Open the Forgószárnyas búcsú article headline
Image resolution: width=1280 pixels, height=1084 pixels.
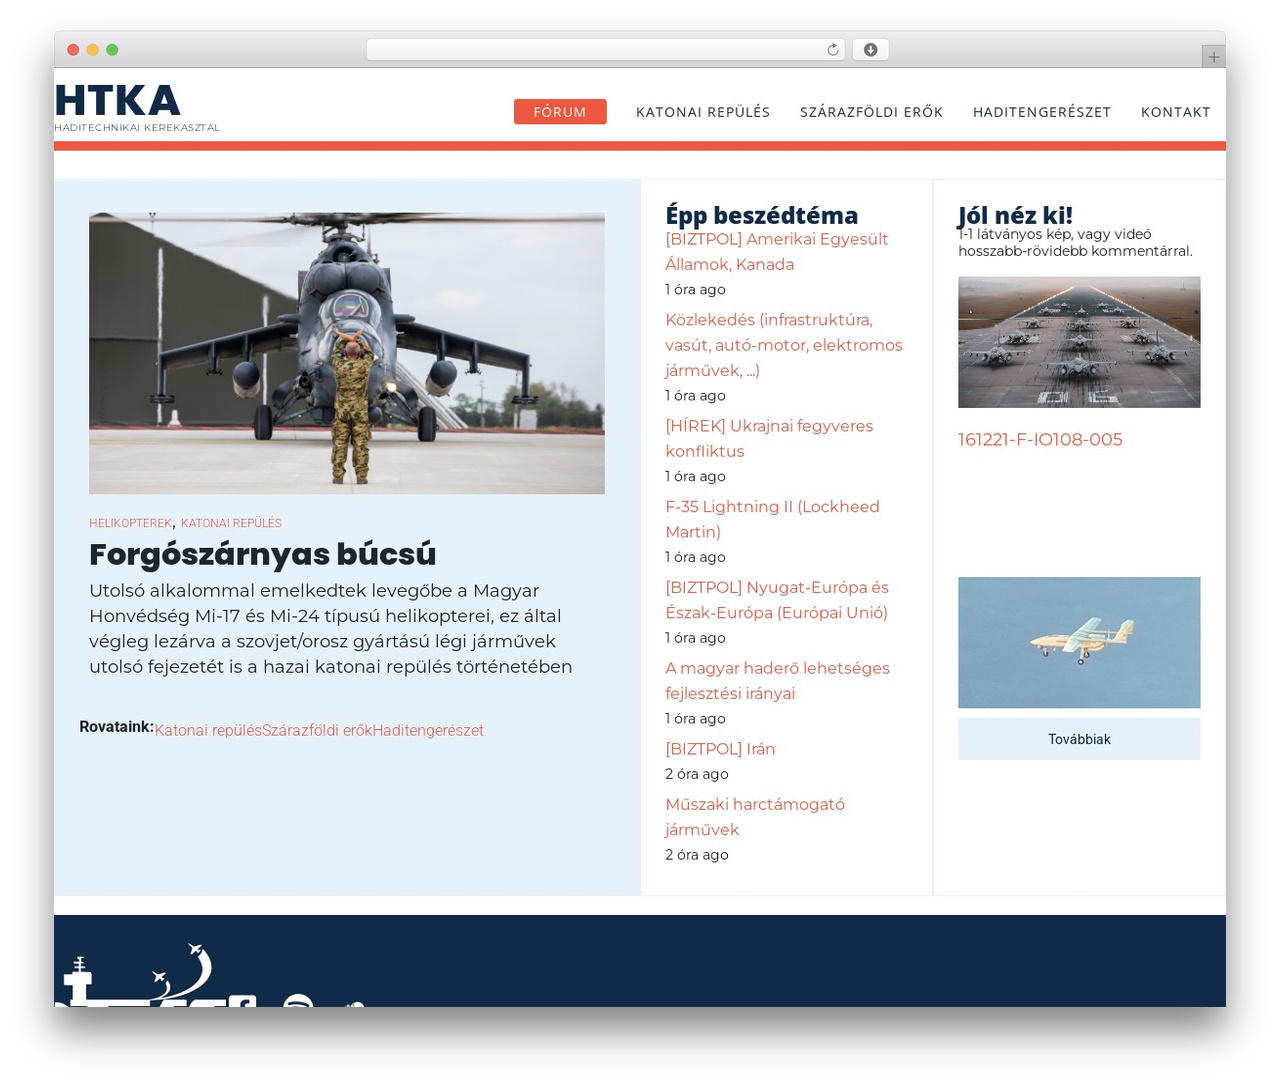(263, 554)
